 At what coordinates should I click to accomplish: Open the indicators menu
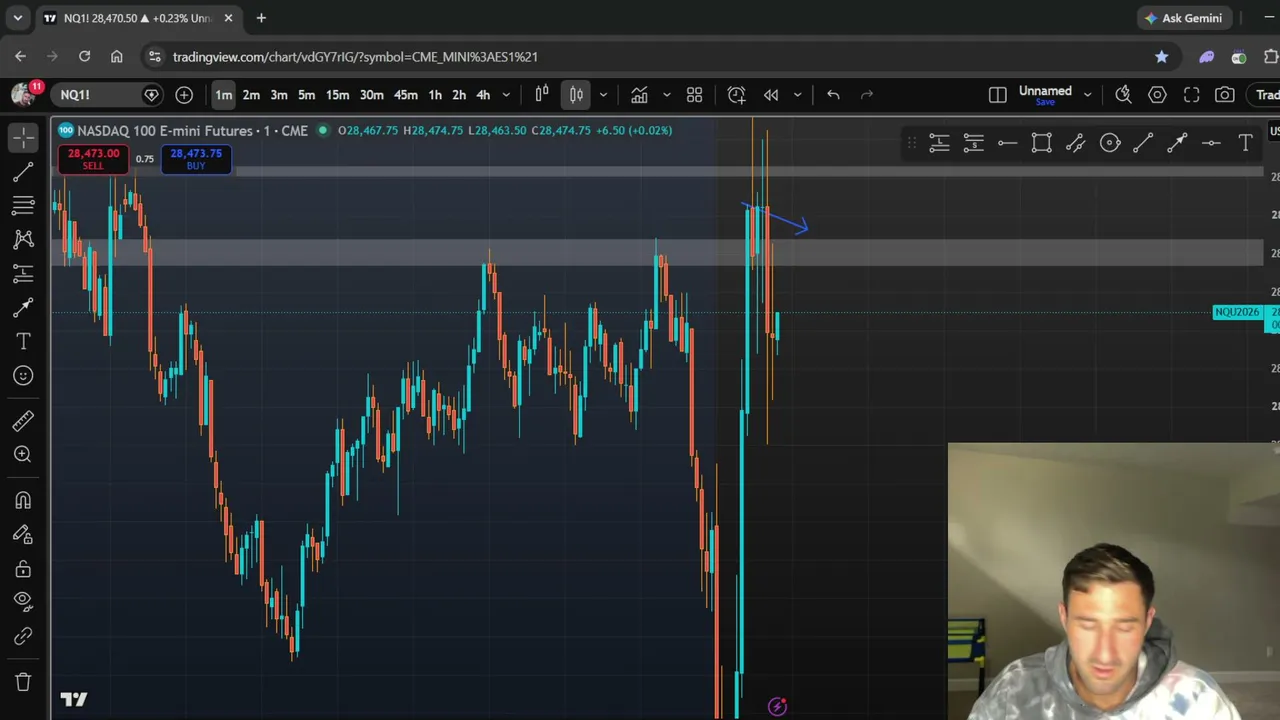[x=639, y=95]
